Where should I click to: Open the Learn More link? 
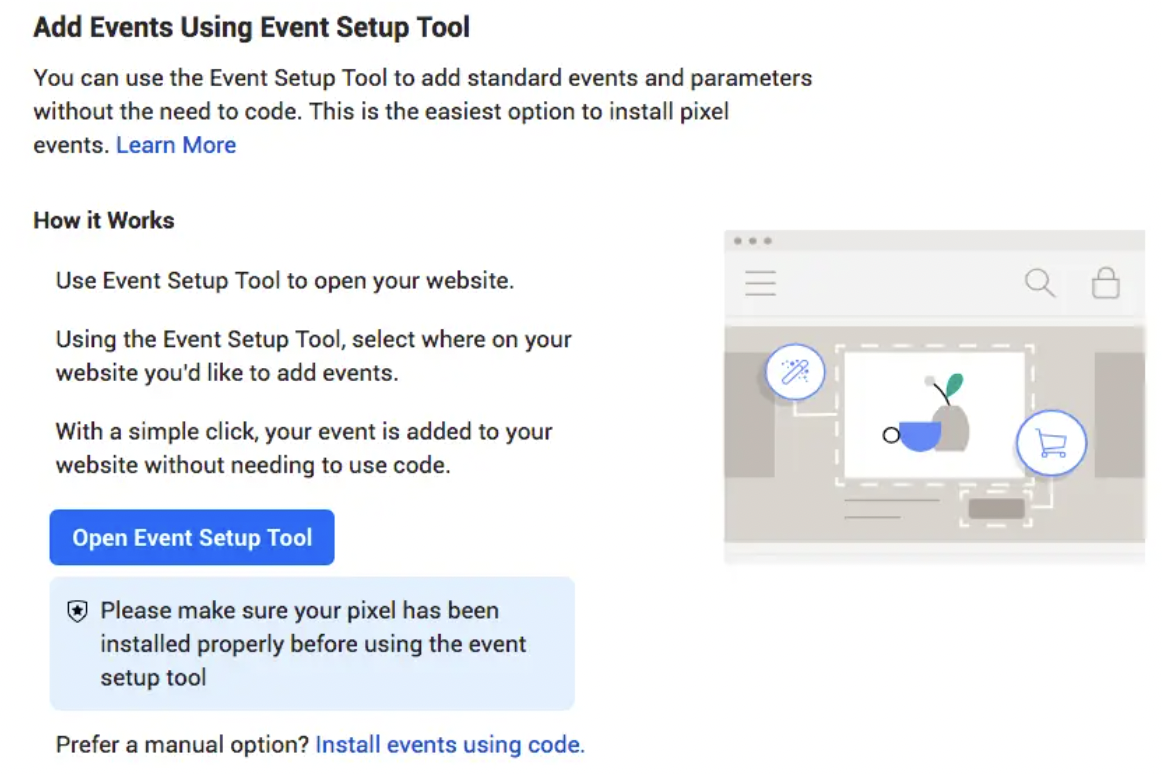(176, 145)
